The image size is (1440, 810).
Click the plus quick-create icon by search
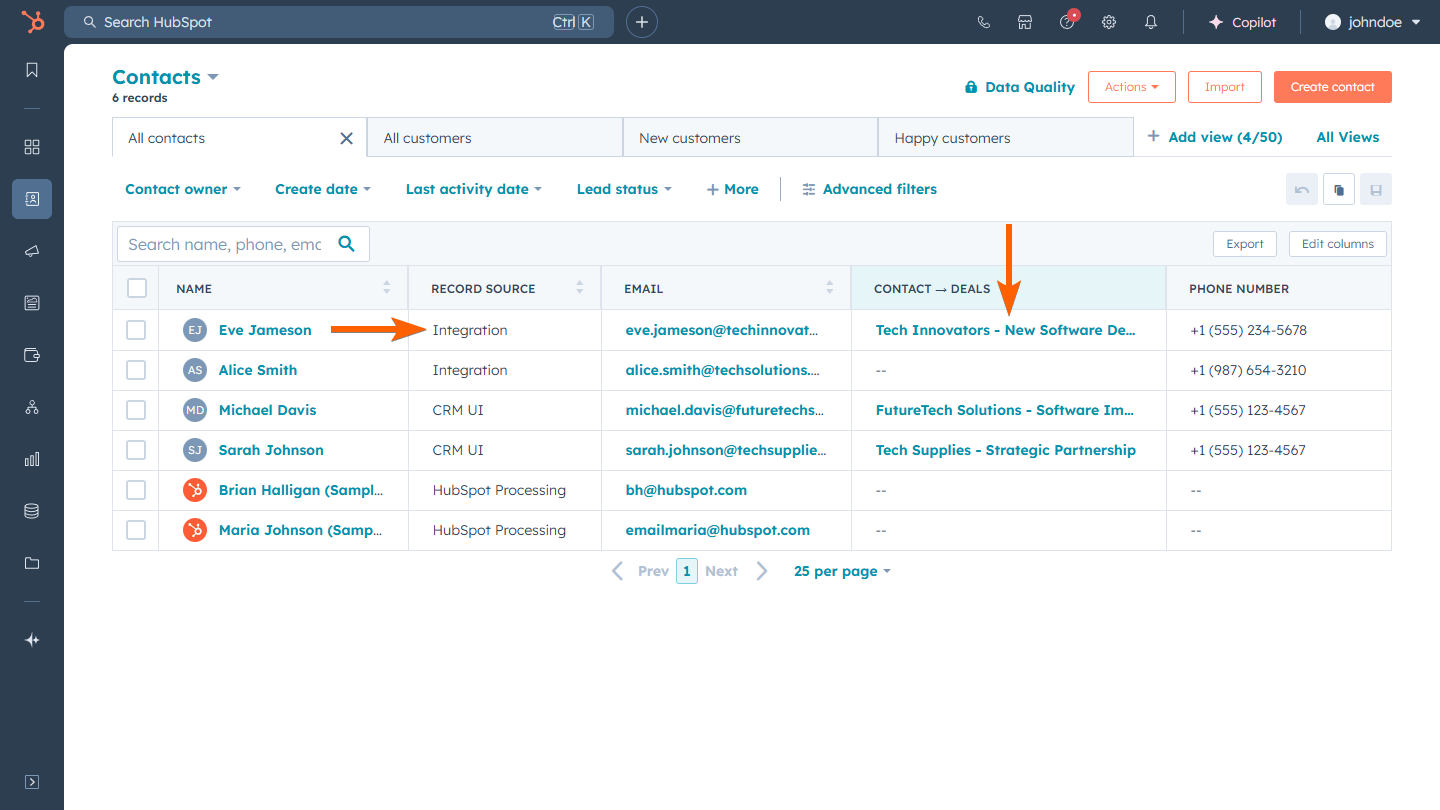[642, 22]
